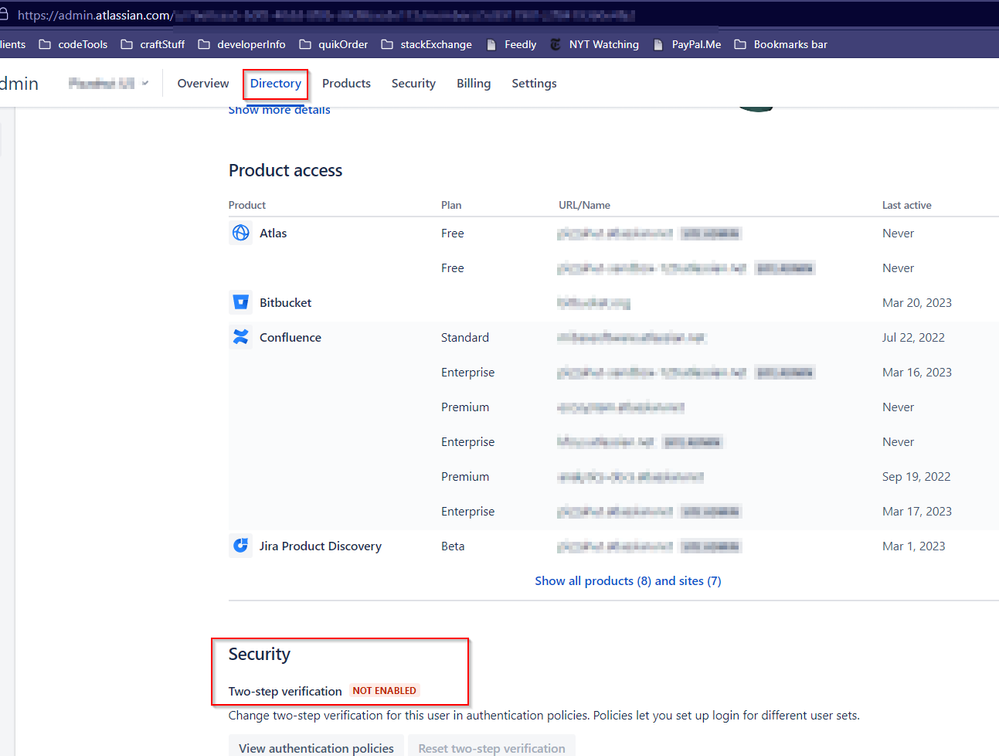Click the blurred Bitbucket URL

click(x=593, y=303)
